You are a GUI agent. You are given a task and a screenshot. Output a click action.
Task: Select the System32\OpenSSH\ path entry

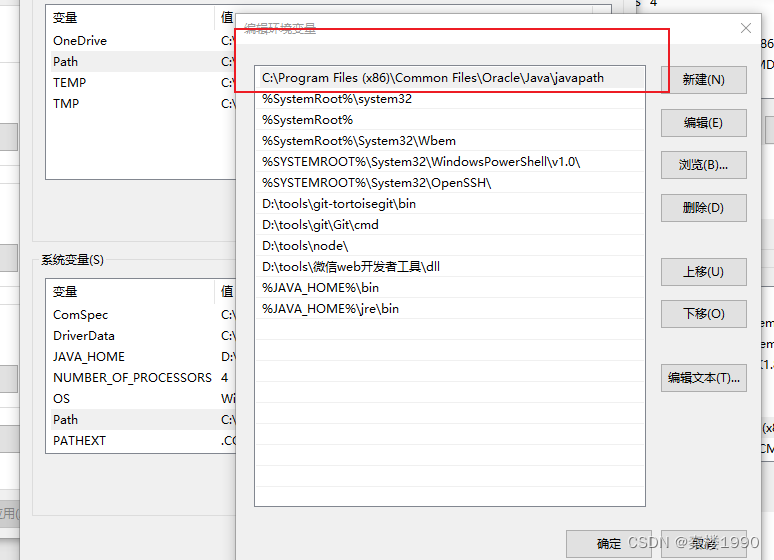pos(450,183)
